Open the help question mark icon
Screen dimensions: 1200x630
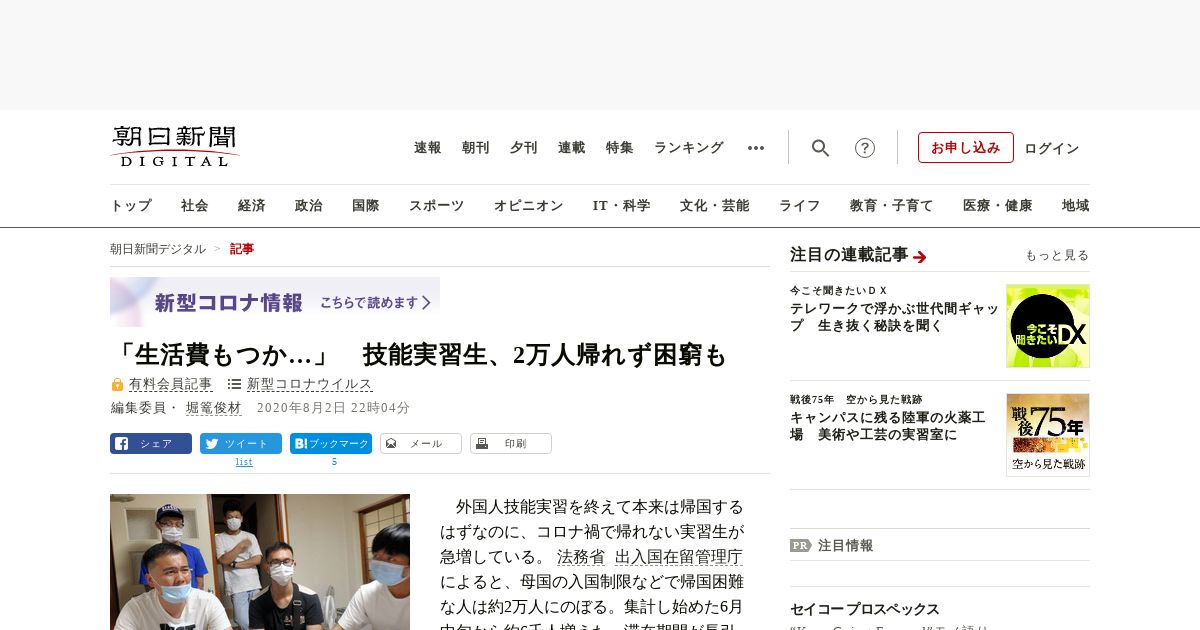865,148
